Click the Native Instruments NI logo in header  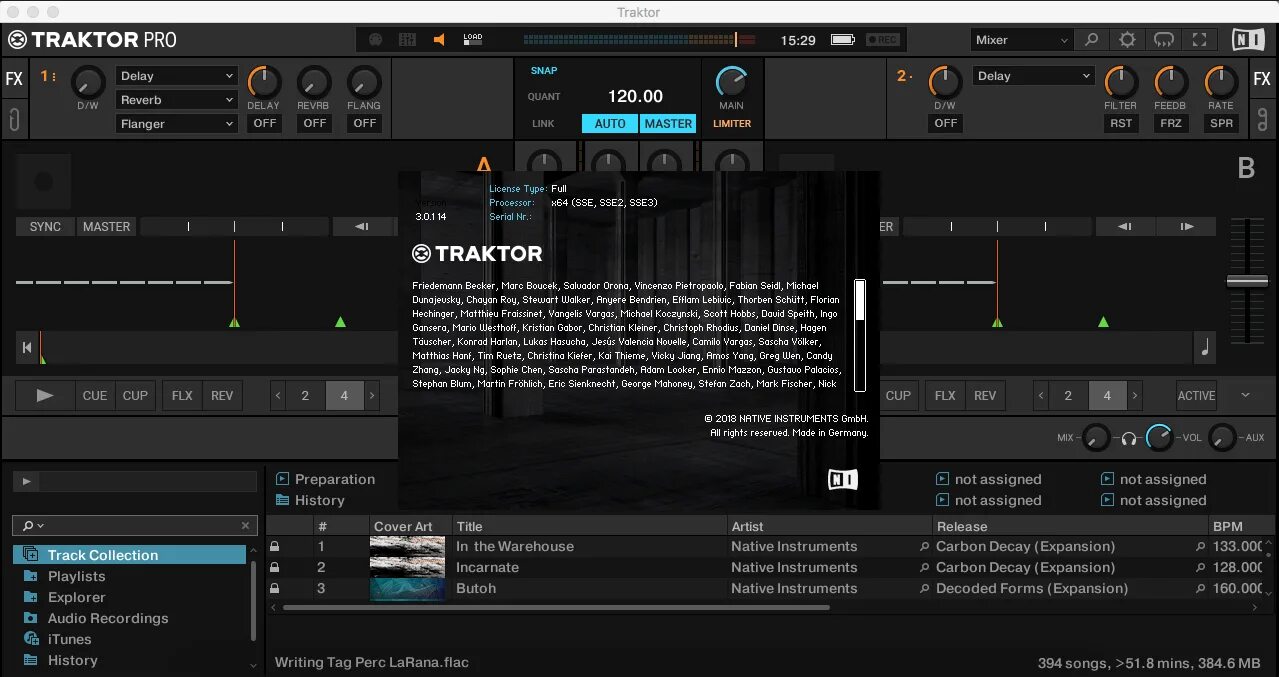pos(1248,40)
